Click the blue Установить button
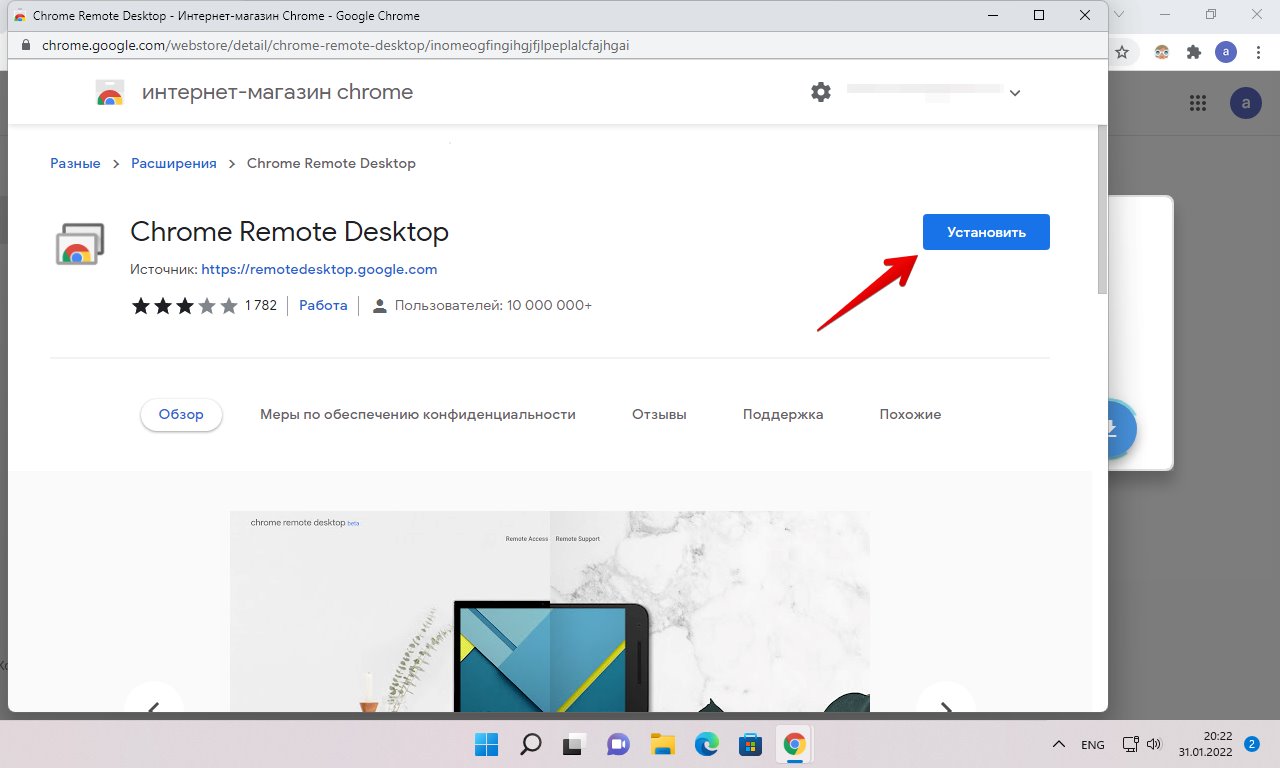1280x768 pixels. pyautogui.click(x=986, y=232)
